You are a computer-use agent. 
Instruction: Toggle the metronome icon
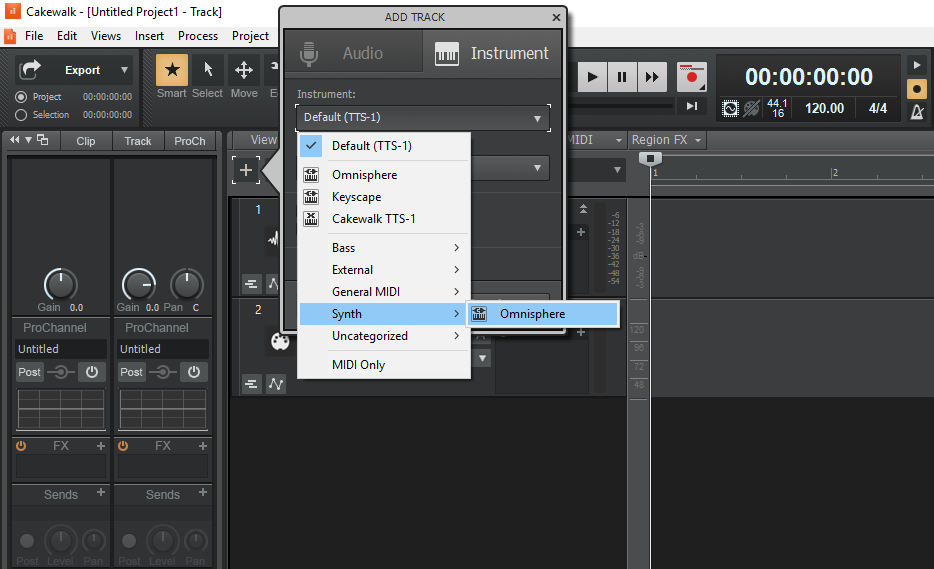point(917,111)
